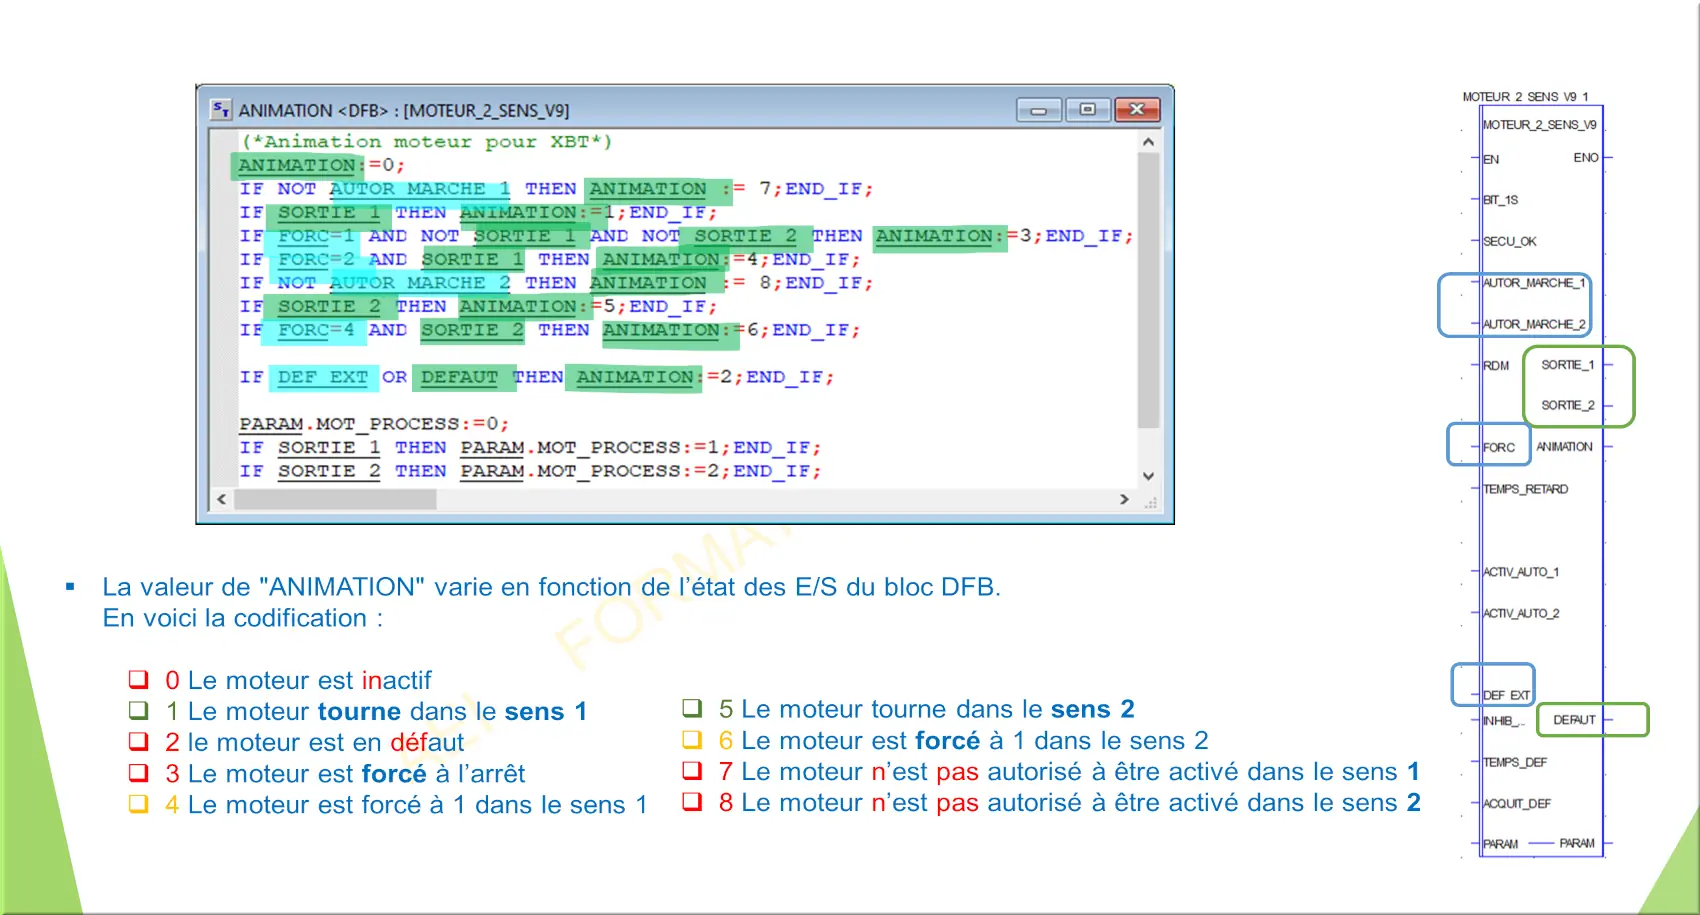Click the code editor scroll down arrow
This screenshot has width=1700, height=915.
click(1148, 476)
